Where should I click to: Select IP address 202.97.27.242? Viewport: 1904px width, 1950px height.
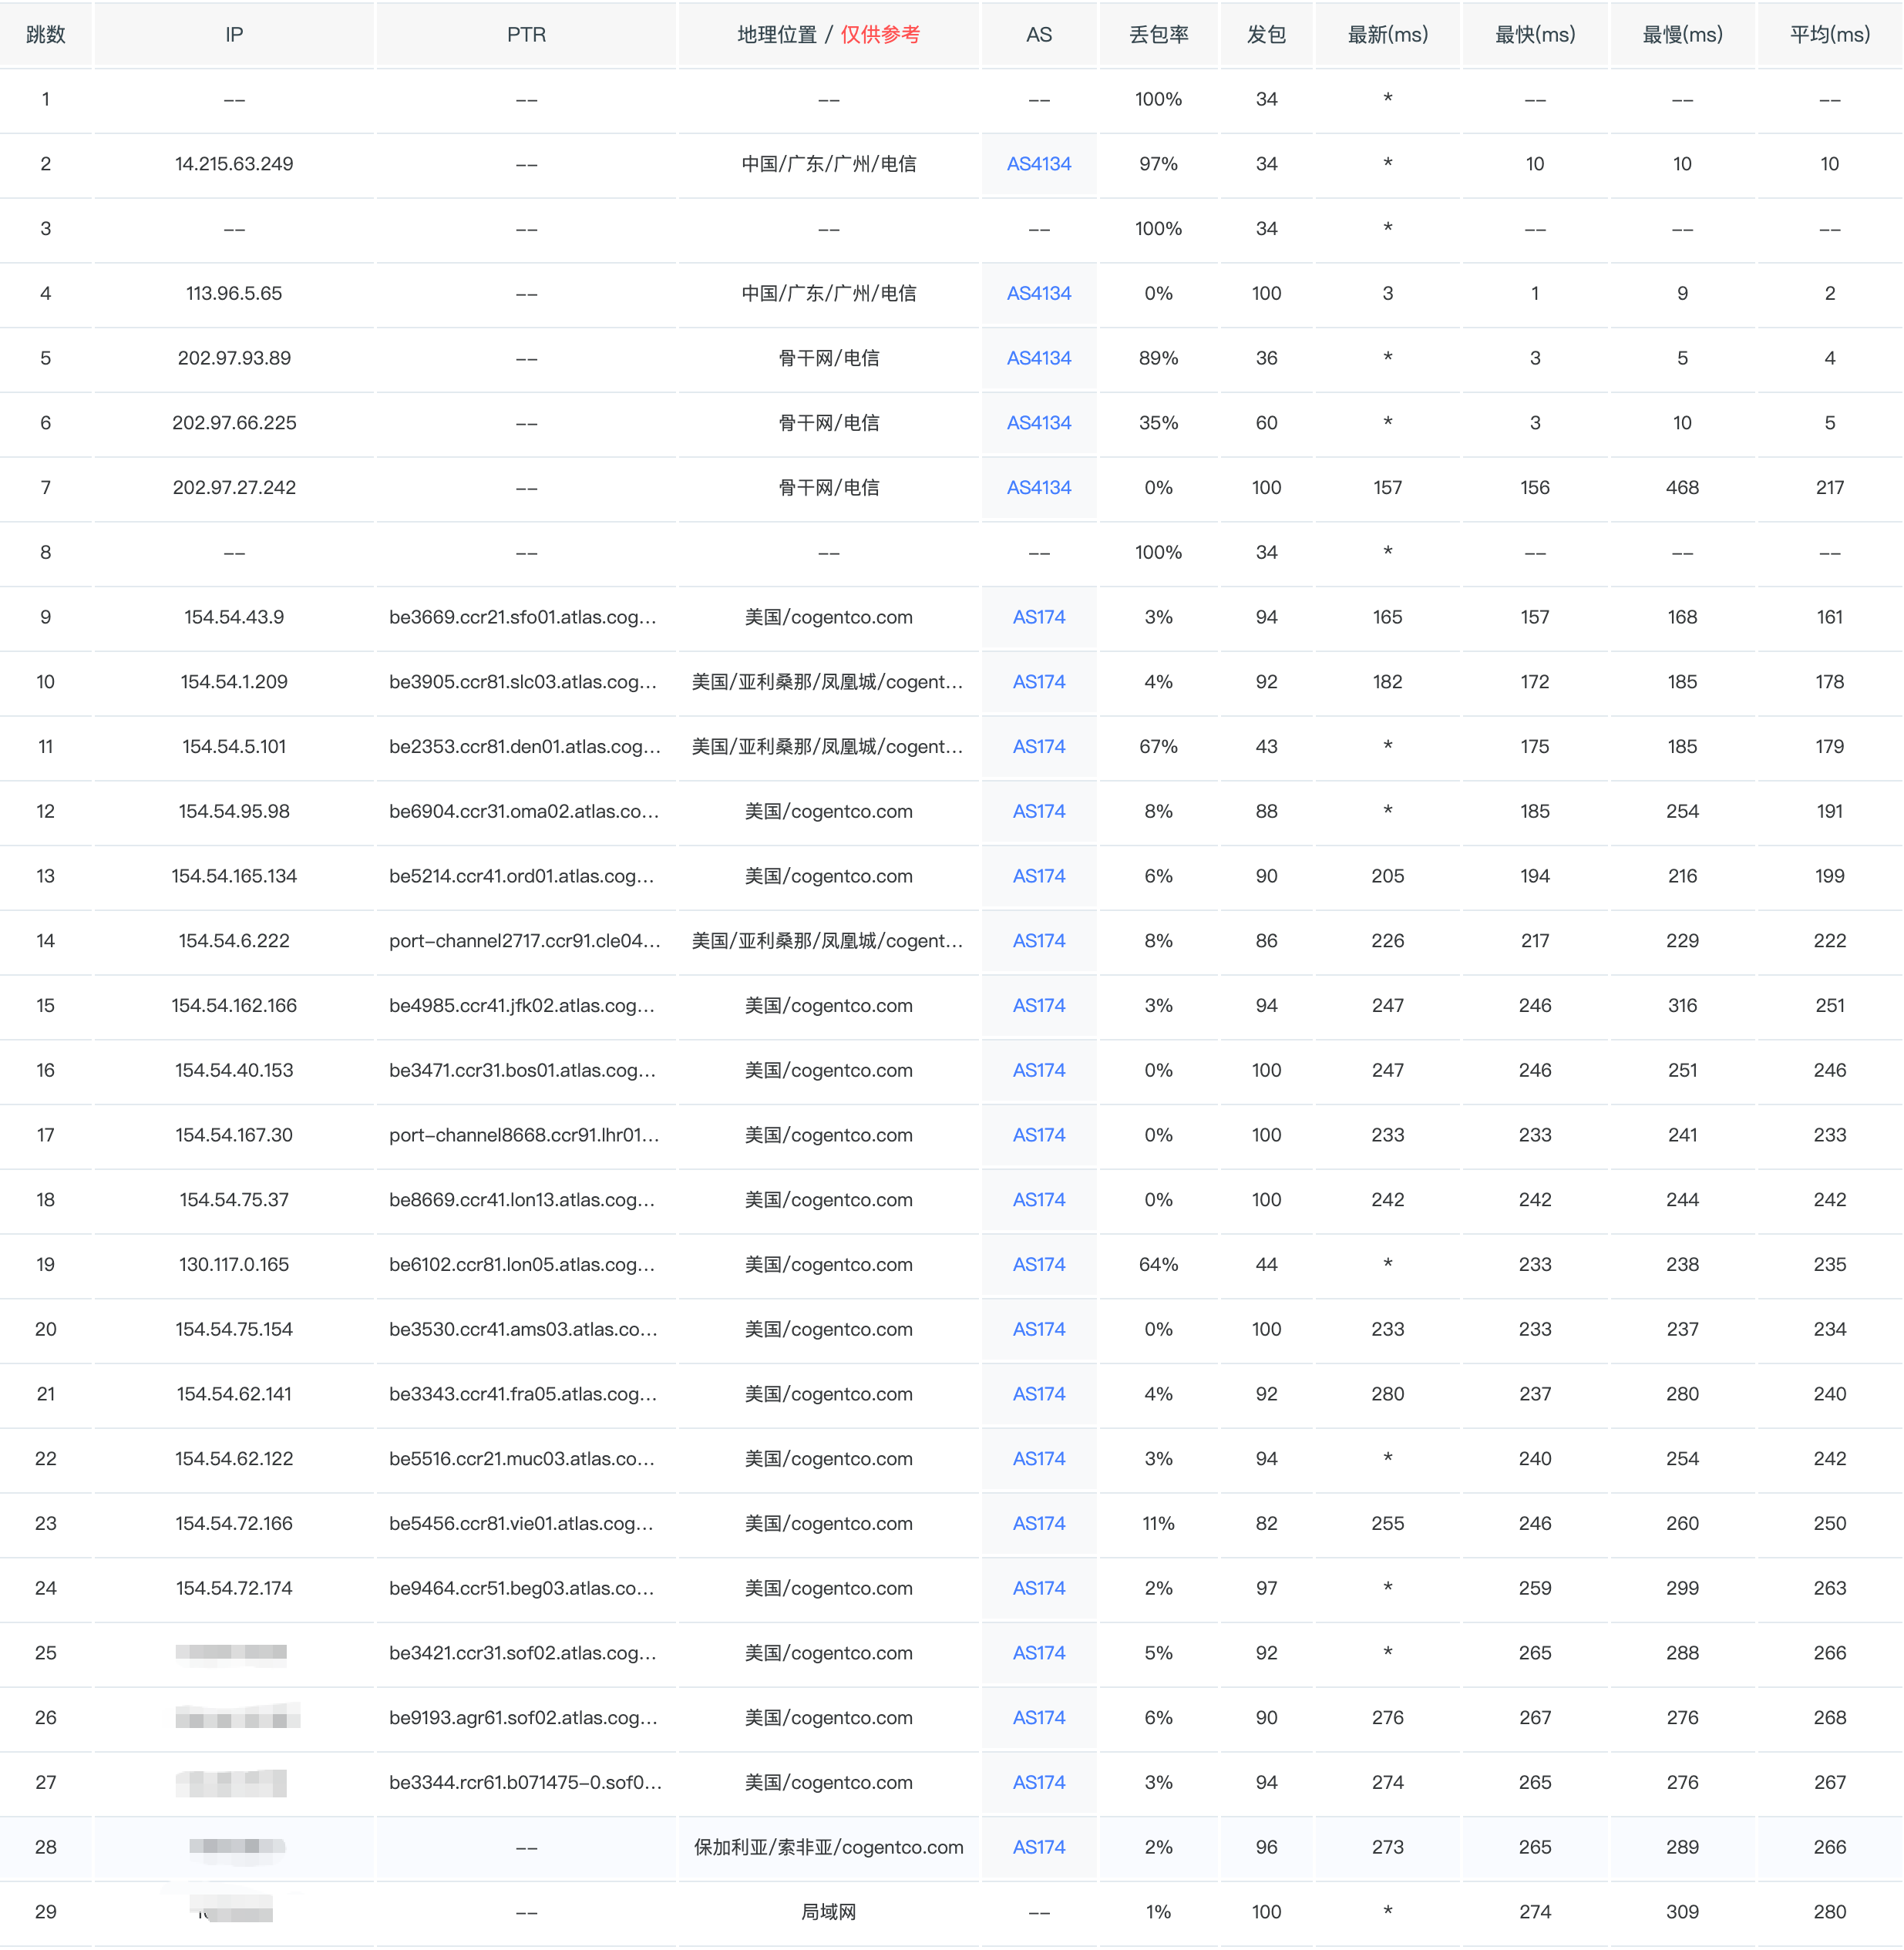(x=234, y=488)
